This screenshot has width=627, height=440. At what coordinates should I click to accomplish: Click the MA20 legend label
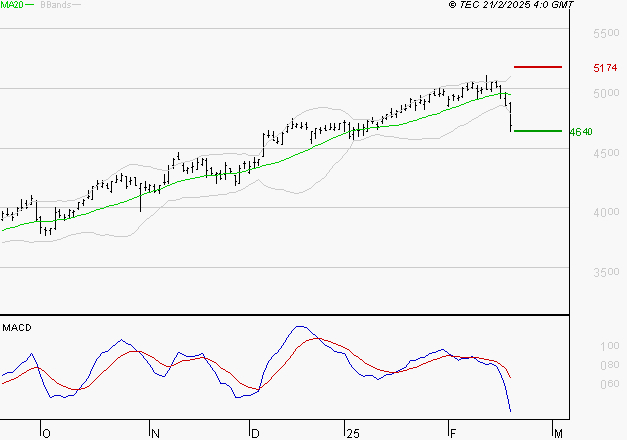(12, 5)
